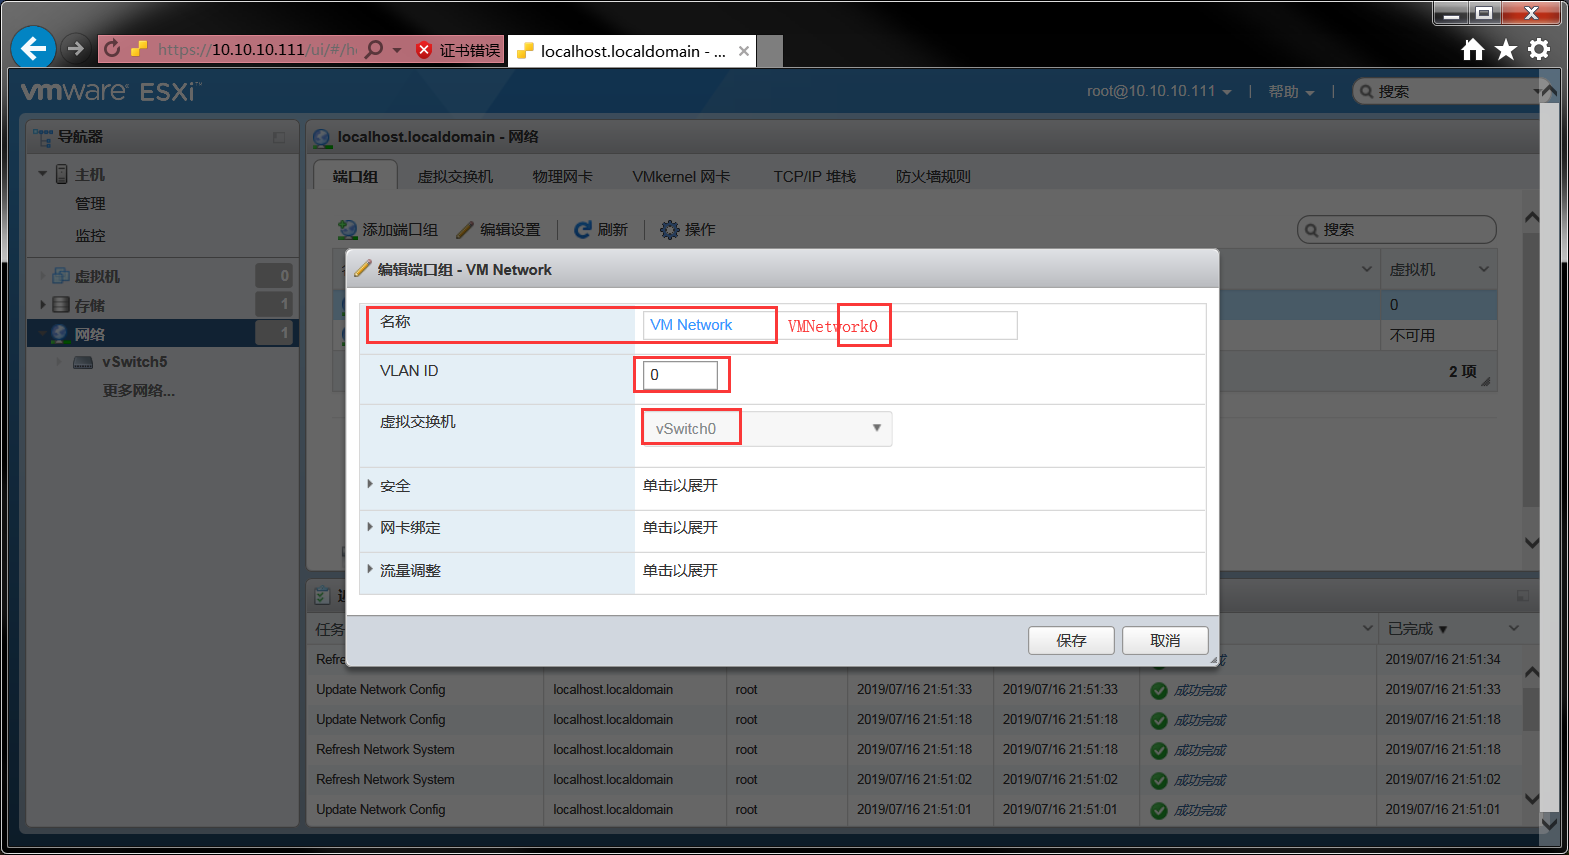1569x855 pixels.
Task: Reload the page with the refresh icon
Action: 112,49
